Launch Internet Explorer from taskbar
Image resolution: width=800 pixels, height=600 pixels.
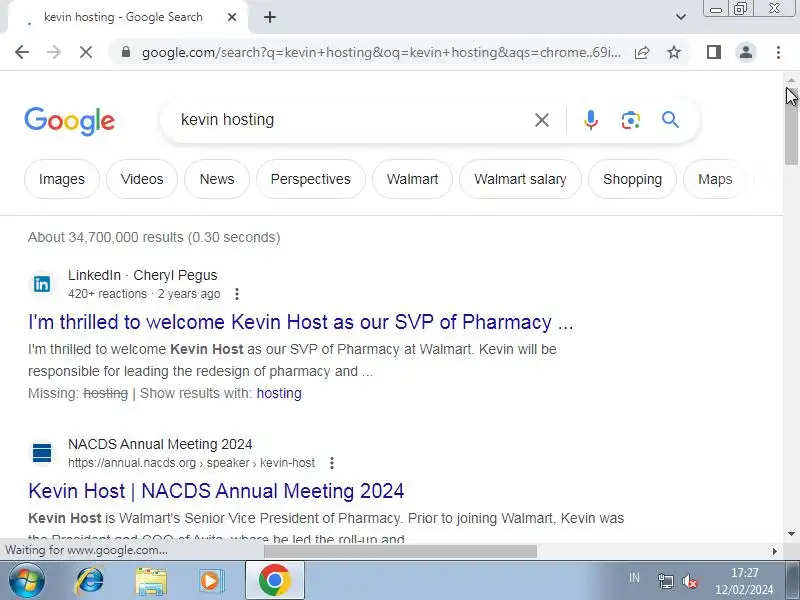point(90,581)
